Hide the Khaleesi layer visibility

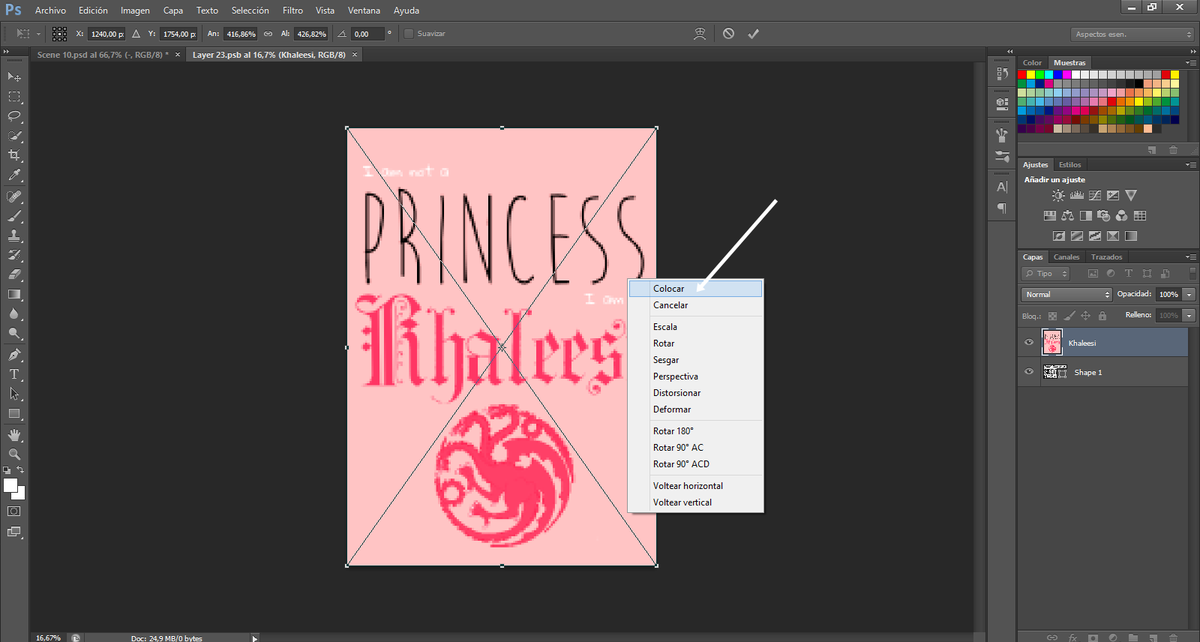pos(1028,342)
